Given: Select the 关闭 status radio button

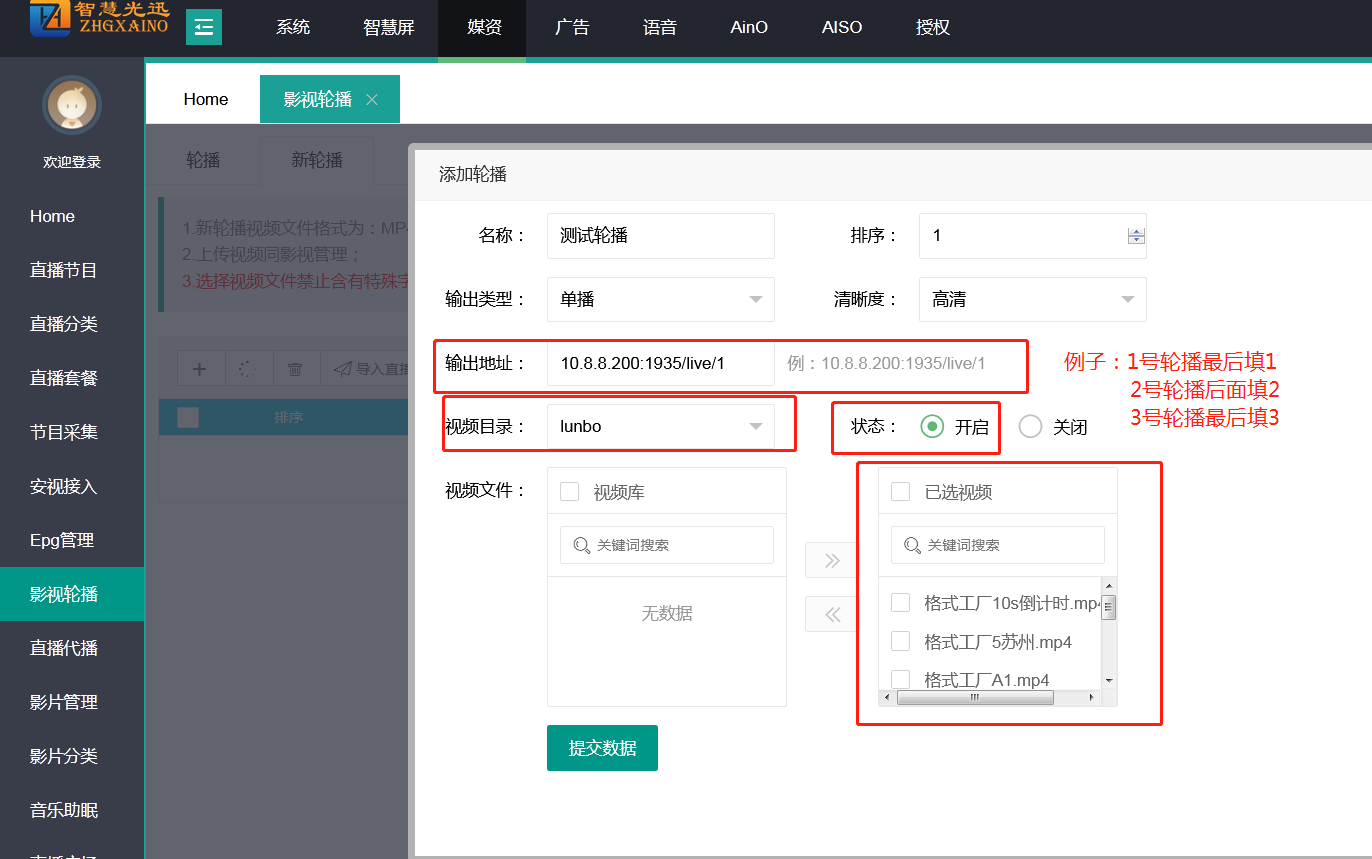Looking at the screenshot, I should 1030,427.
